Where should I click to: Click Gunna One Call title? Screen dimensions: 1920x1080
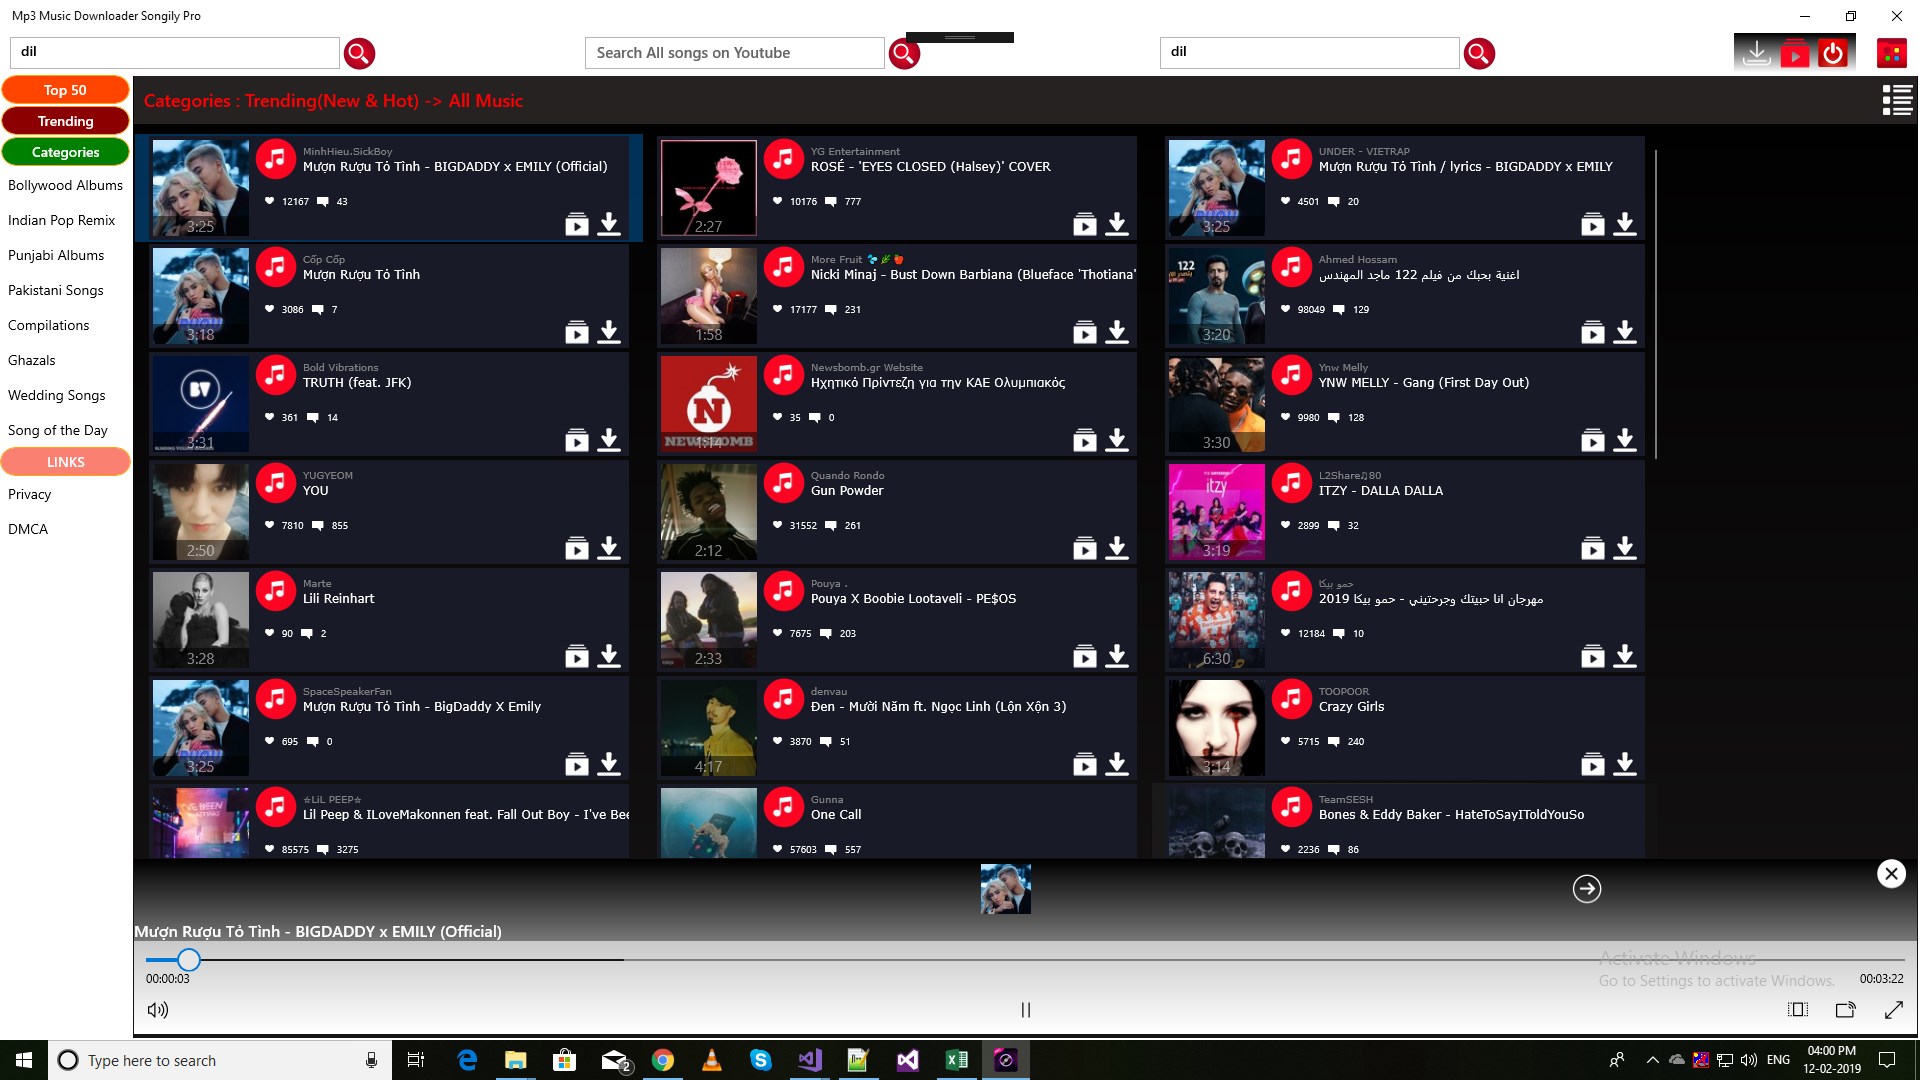click(x=836, y=814)
